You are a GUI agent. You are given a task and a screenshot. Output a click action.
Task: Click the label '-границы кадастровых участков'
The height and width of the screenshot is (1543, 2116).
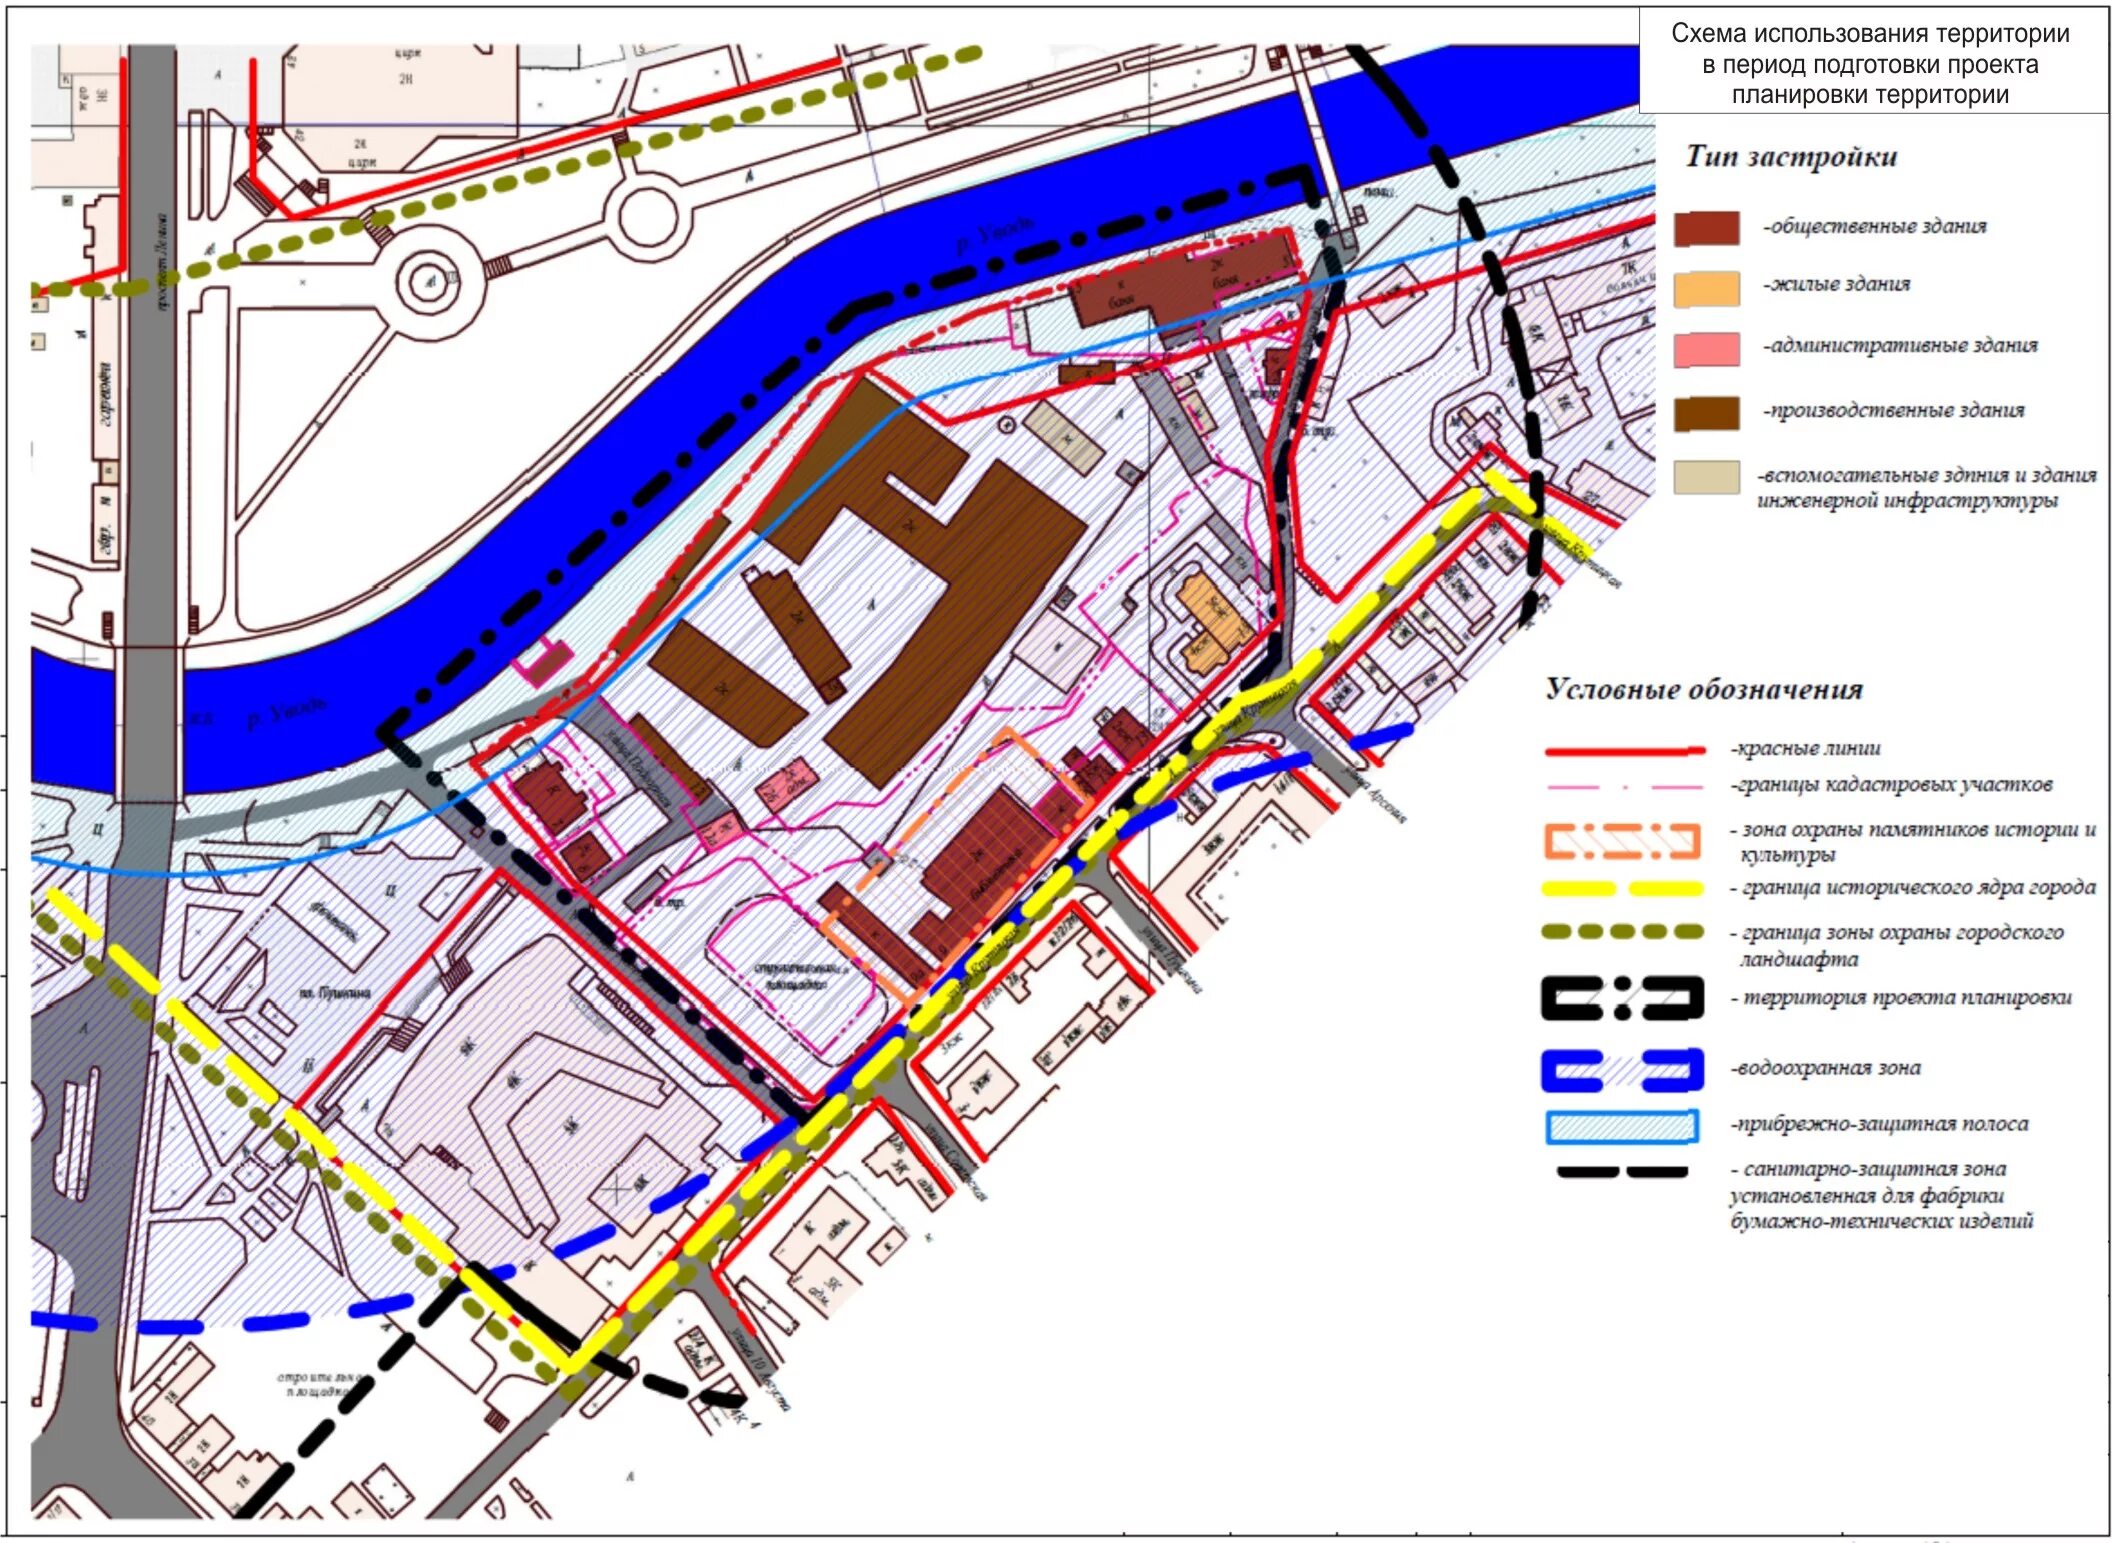tap(1892, 785)
